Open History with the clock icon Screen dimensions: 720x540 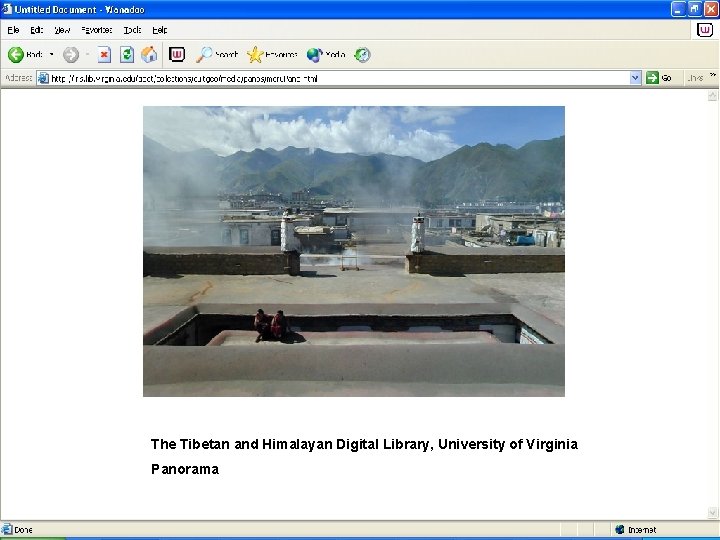coord(362,55)
